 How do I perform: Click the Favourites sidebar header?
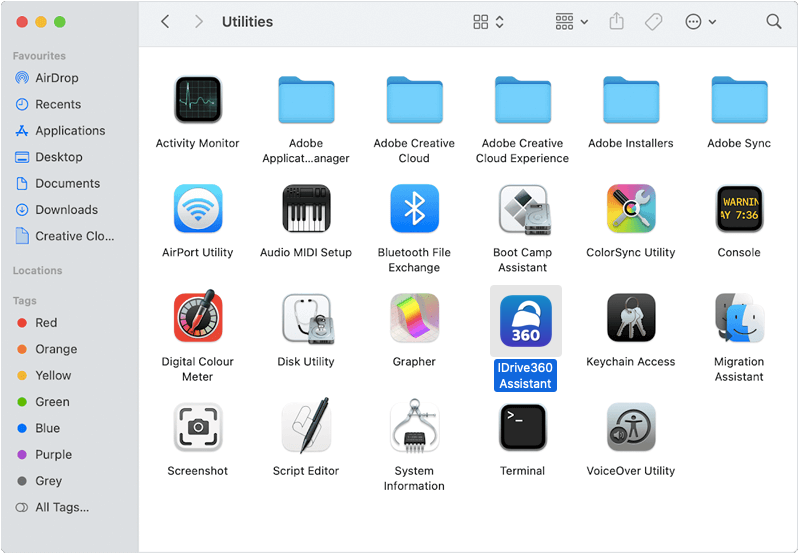[39, 56]
